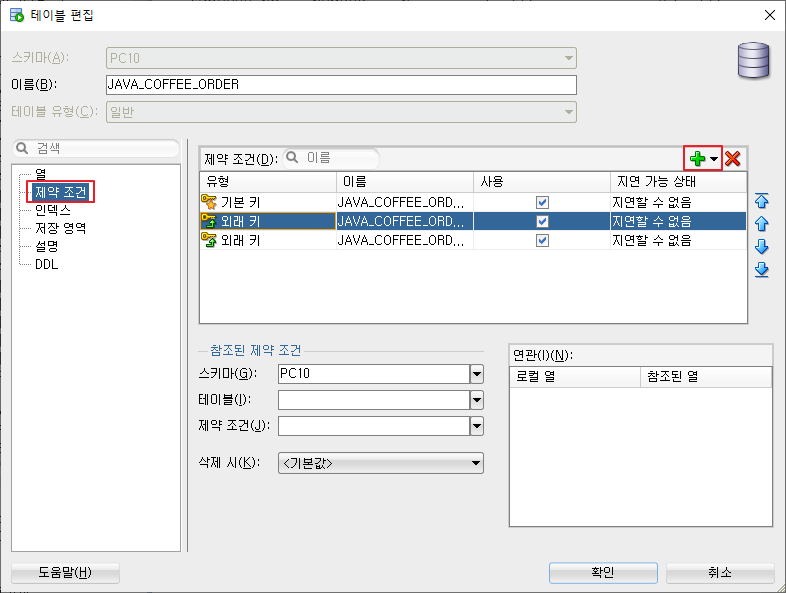Click the 참조된 열 column header
The width and height of the screenshot is (786, 593).
coord(706,376)
